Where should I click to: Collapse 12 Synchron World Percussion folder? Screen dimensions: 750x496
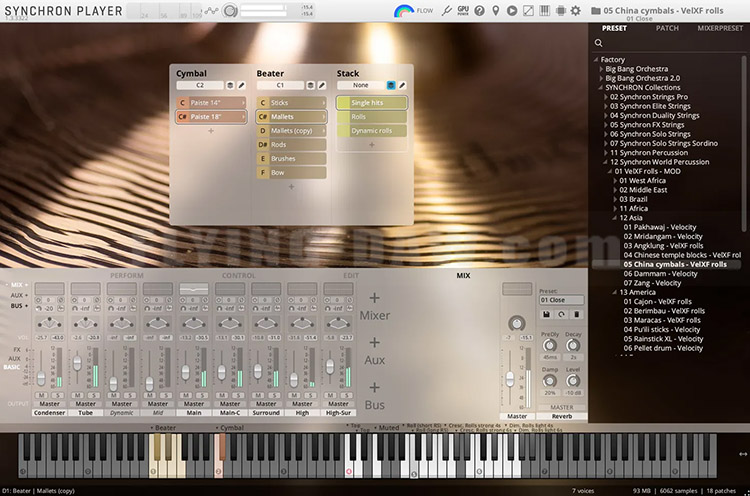coord(606,162)
